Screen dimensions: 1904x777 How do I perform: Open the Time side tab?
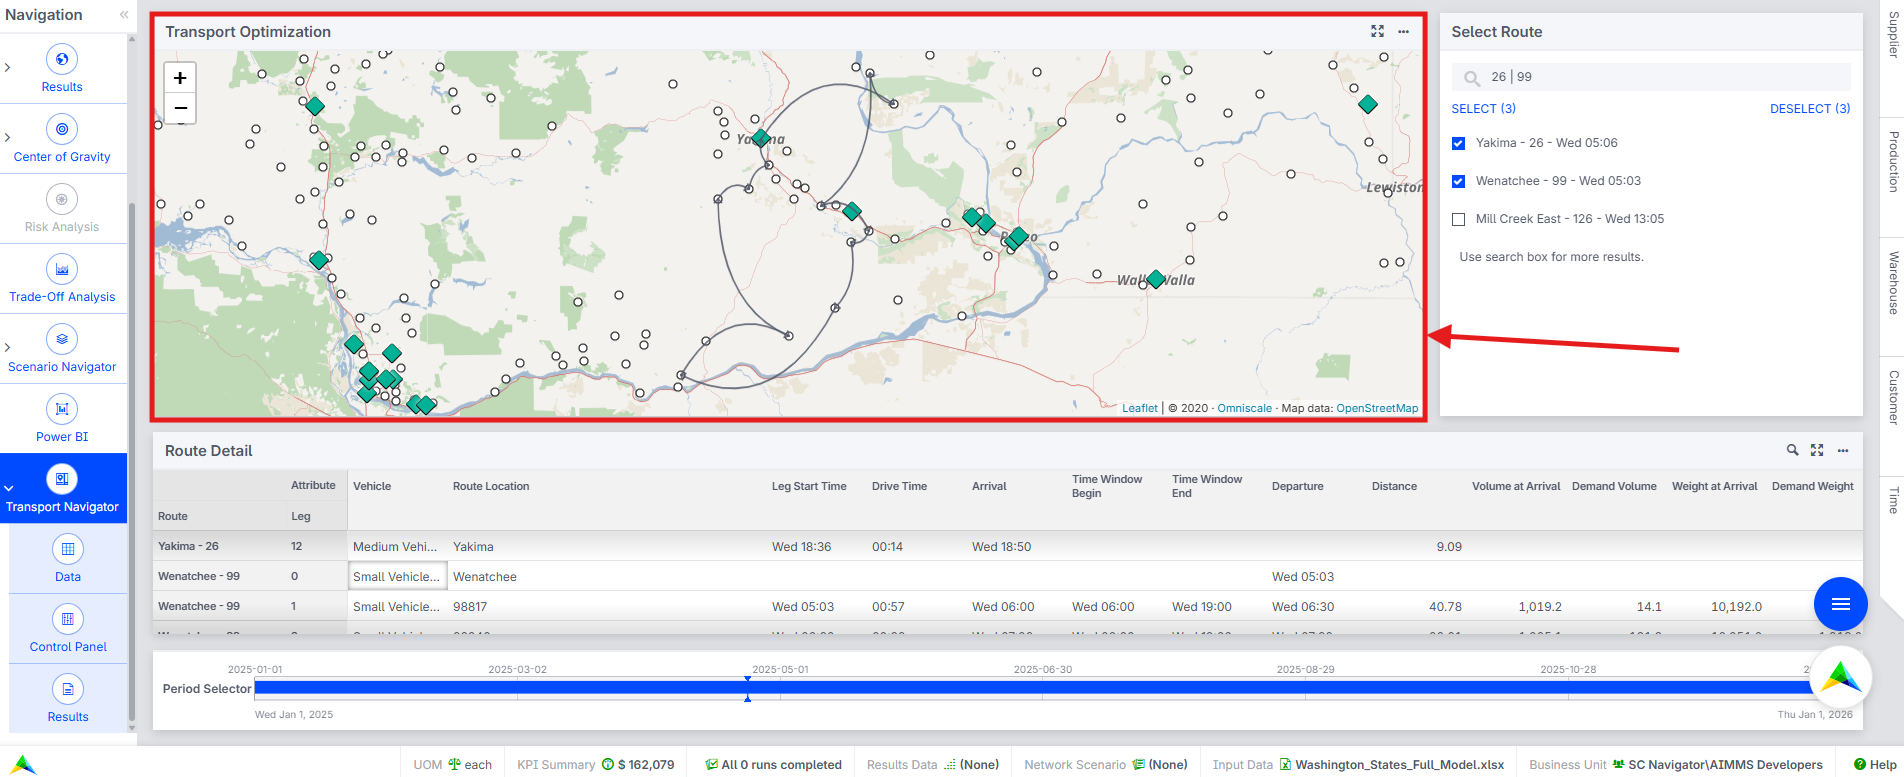1892,500
